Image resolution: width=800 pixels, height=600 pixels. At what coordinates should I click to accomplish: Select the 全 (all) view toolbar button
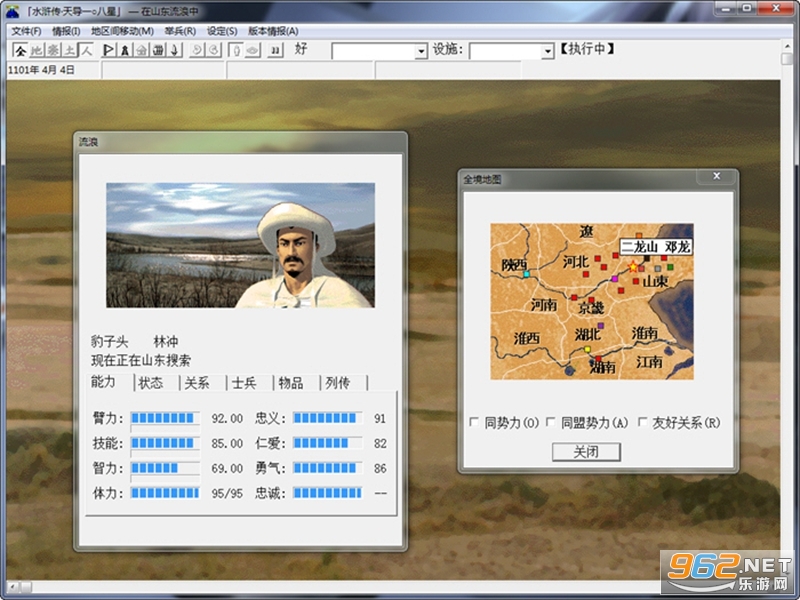click(x=20, y=50)
